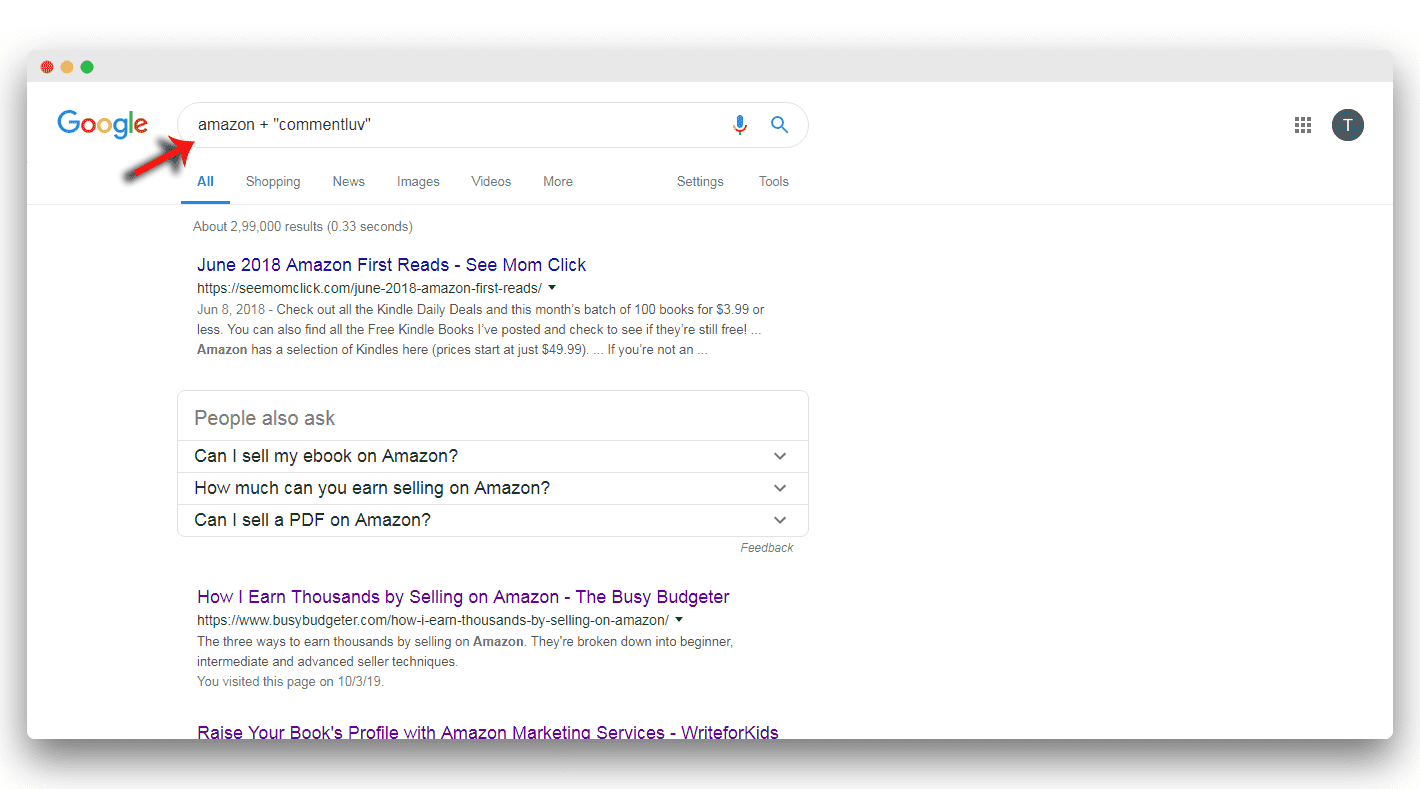Click the blue search magnifier icon
1420x789 pixels.
(x=779, y=125)
